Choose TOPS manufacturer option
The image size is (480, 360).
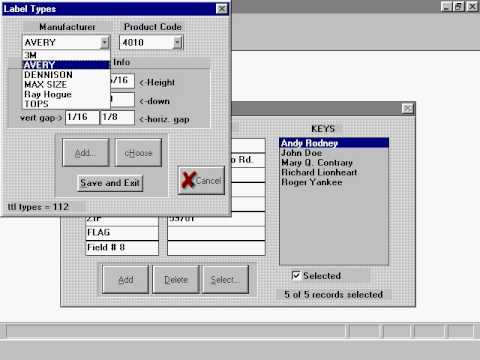(x=66, y=104)
